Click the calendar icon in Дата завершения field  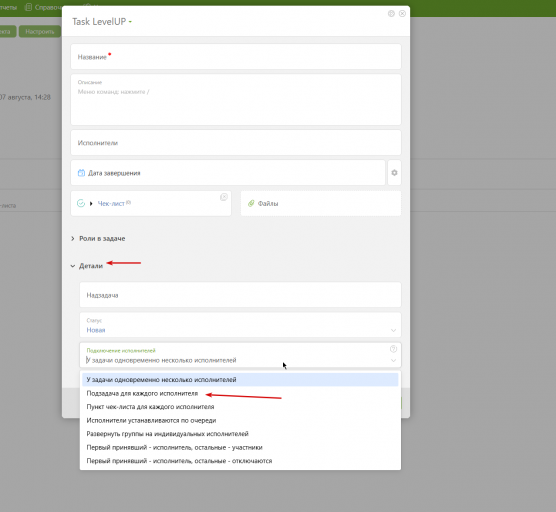[81, 173]
